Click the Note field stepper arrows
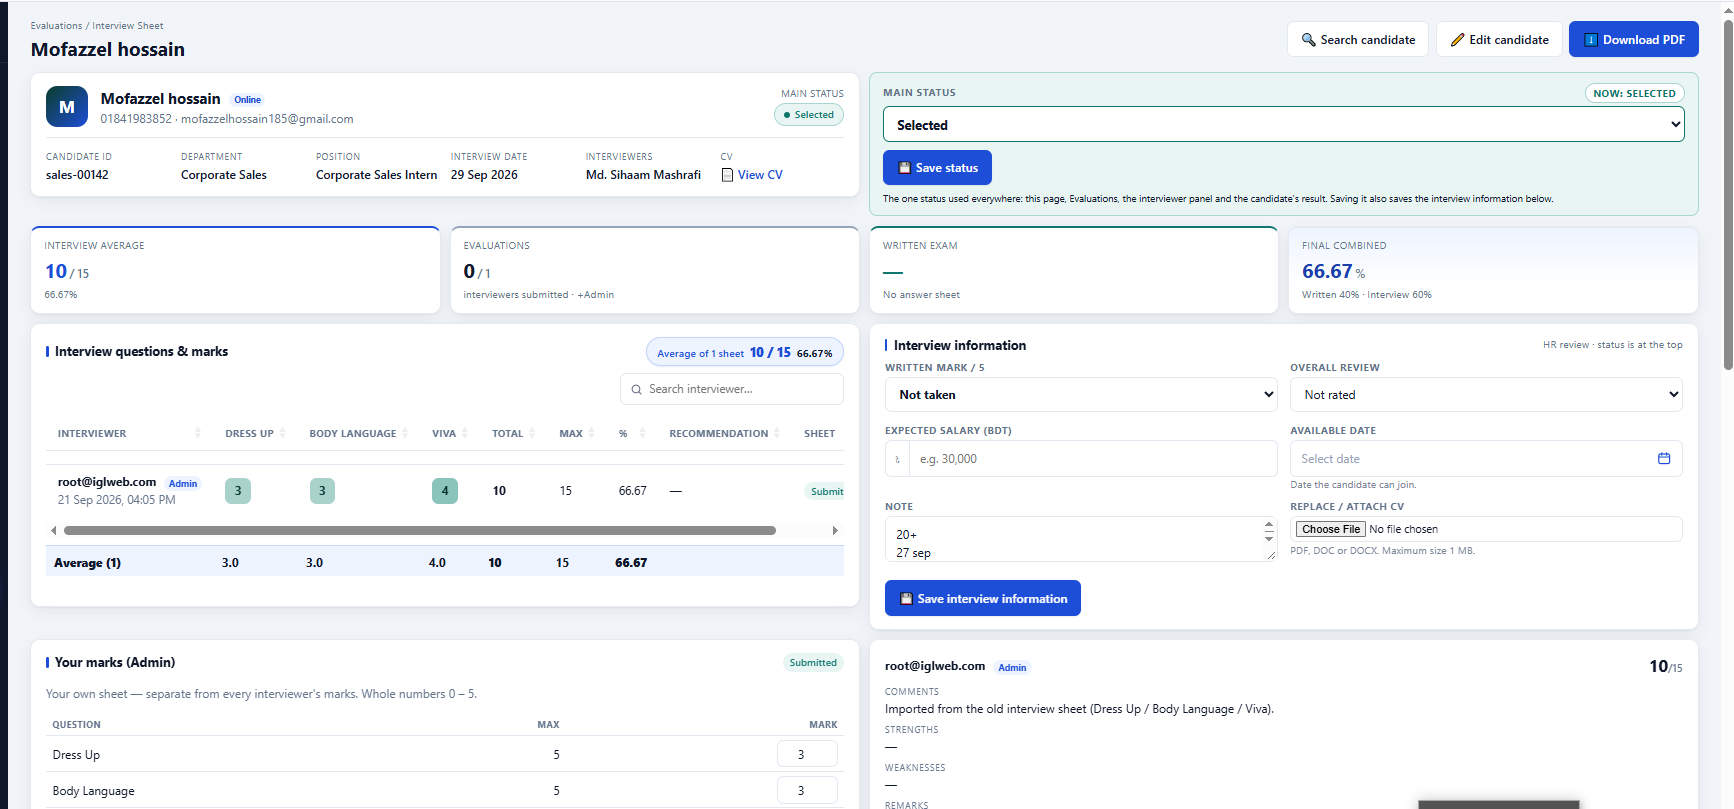 1269,530
